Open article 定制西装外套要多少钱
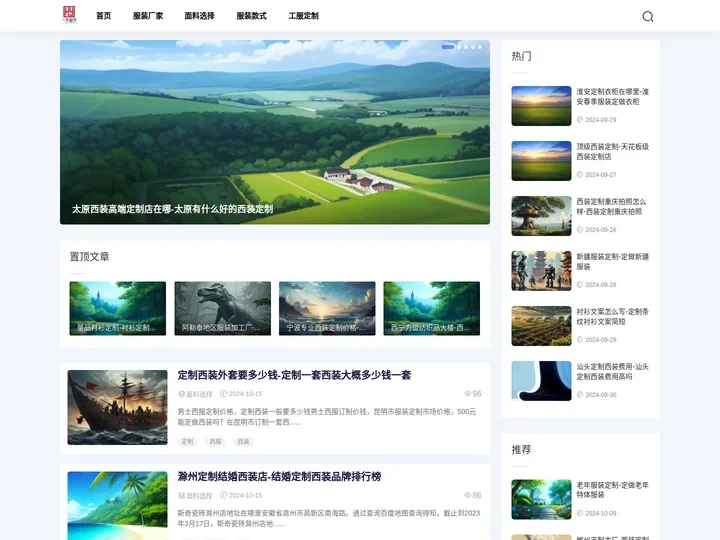 pyautogui.click(x=294, y=375)
